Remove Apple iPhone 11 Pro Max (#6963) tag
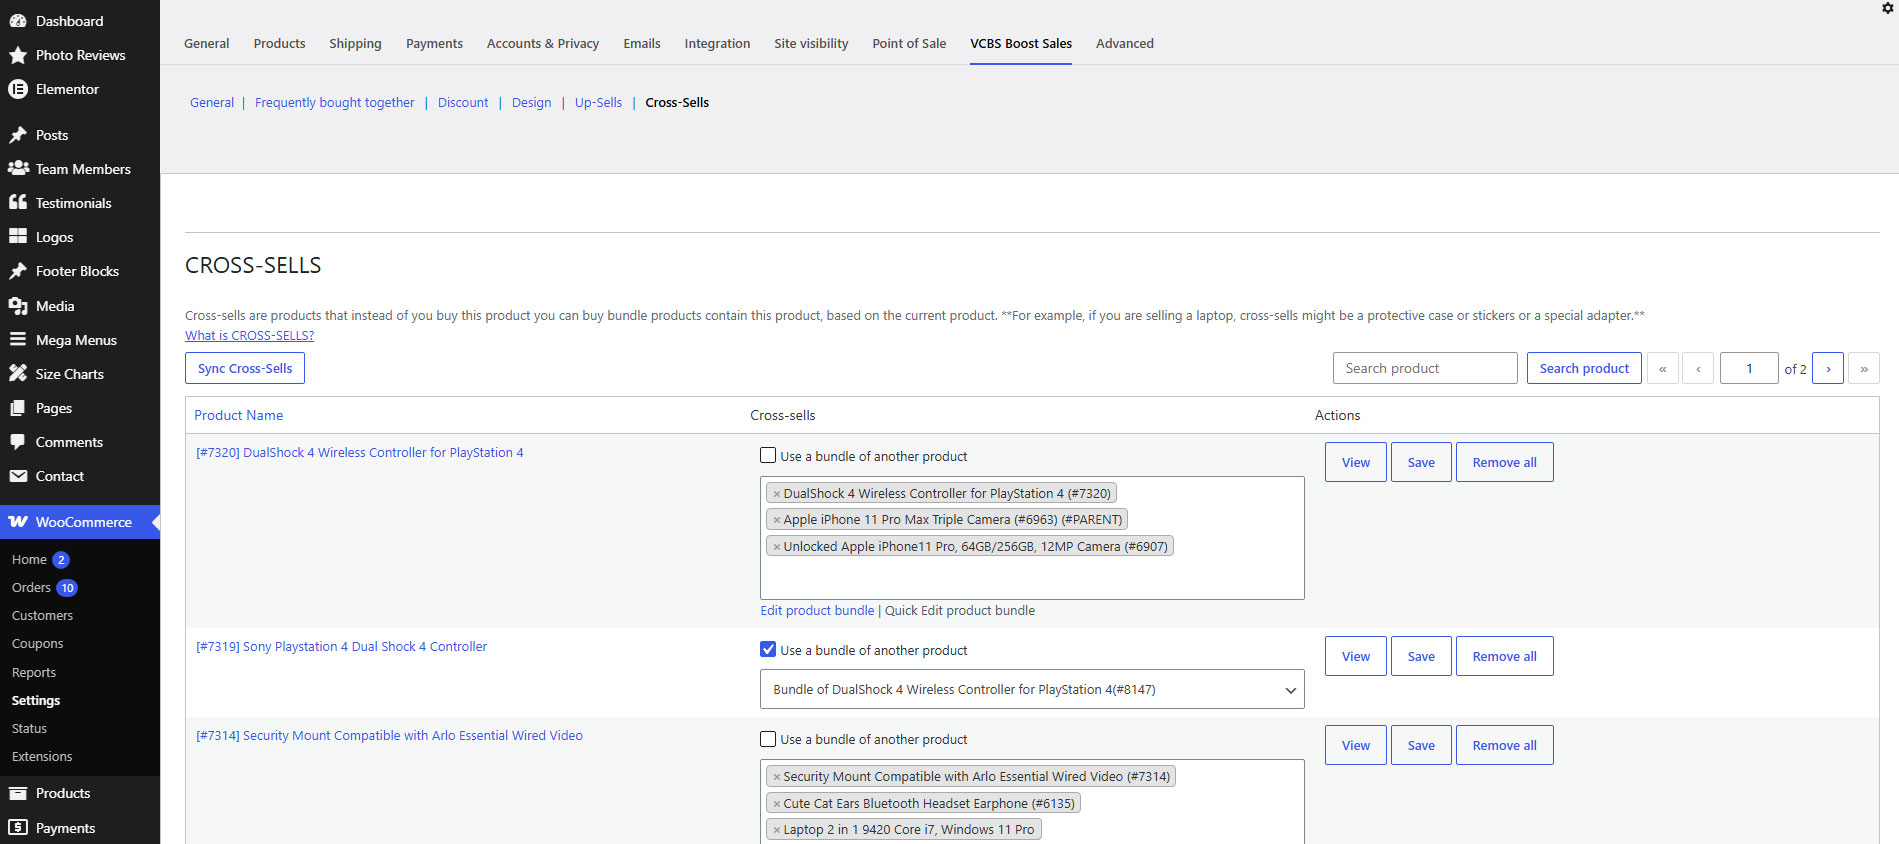This screenshot has height=844, width=1899. [776, 520]
